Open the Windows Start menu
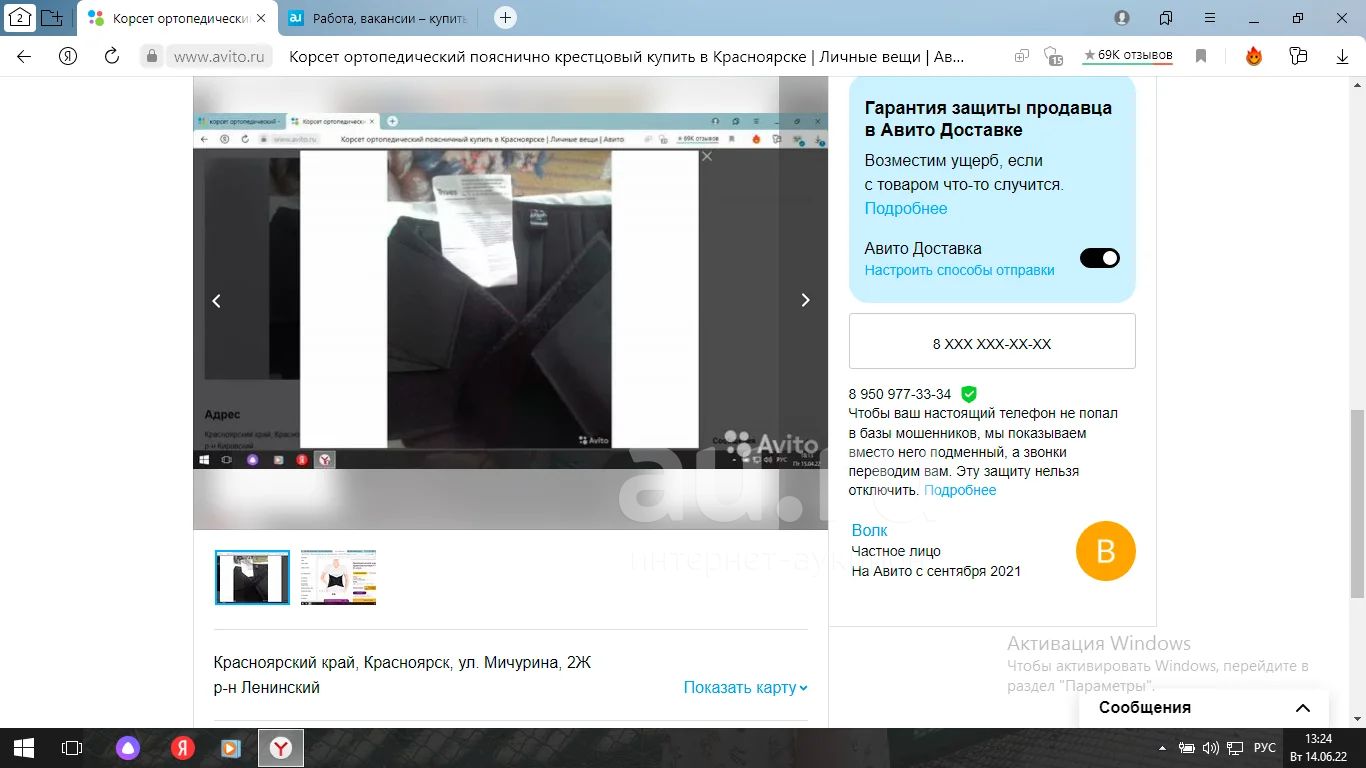This screenshot has width=1366, height=768. [24, 748]
